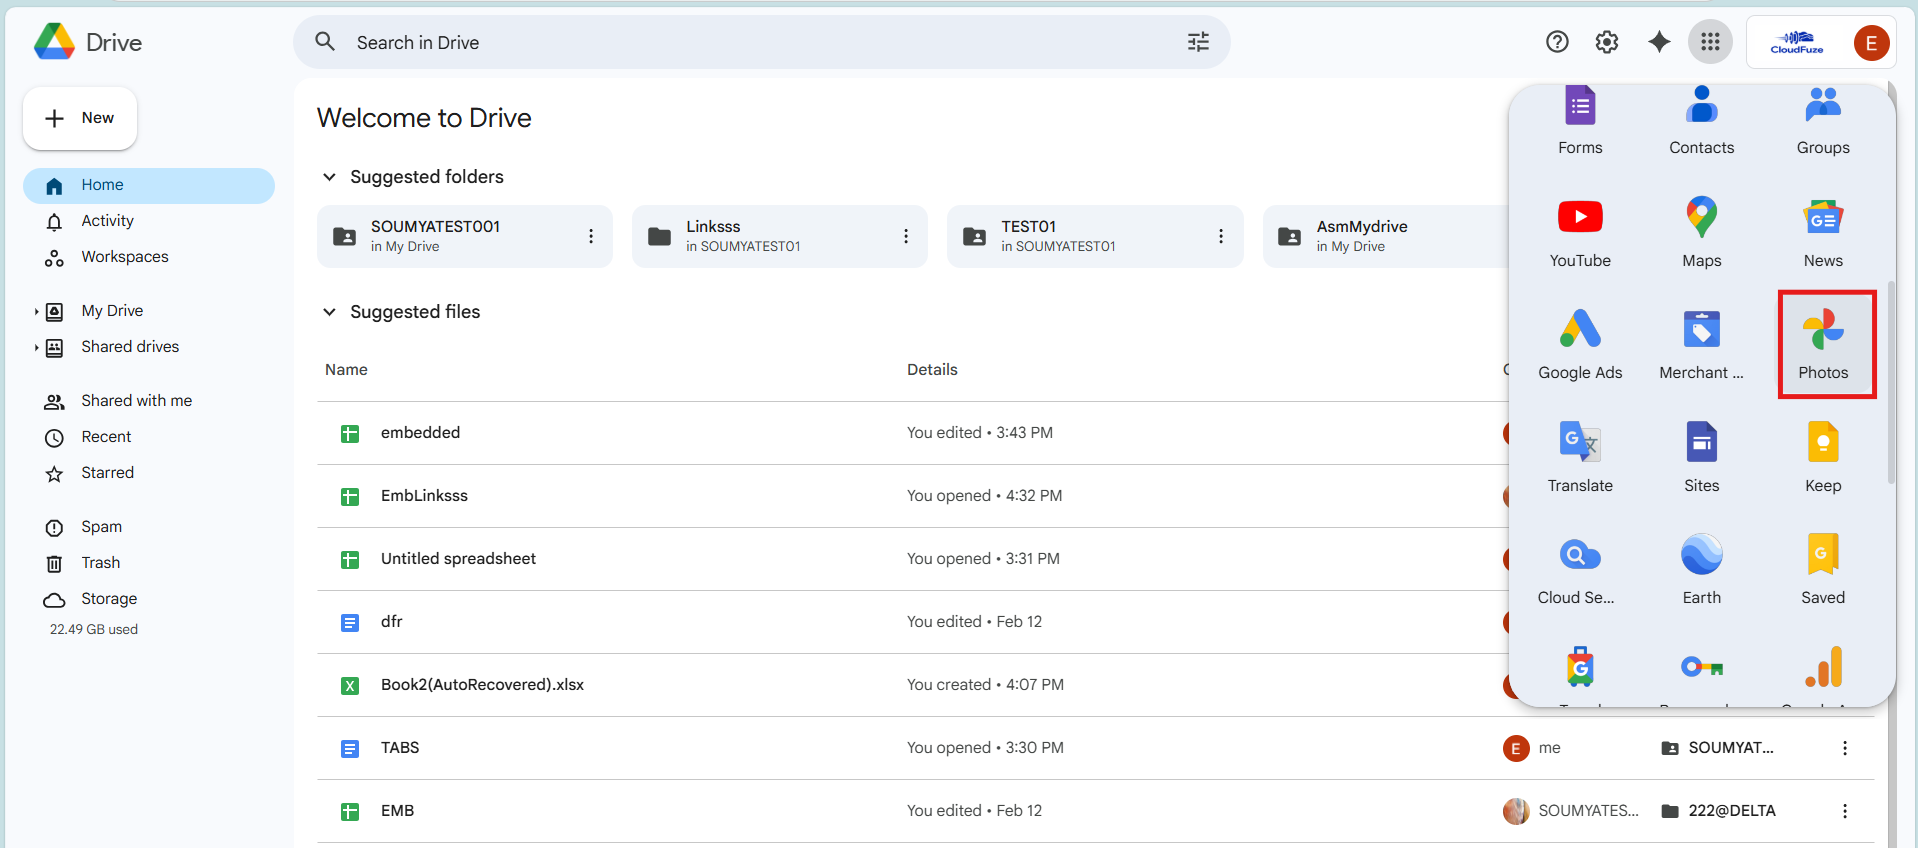
Task: Collapse the Suggested folders section
Action: pos(329,177)
